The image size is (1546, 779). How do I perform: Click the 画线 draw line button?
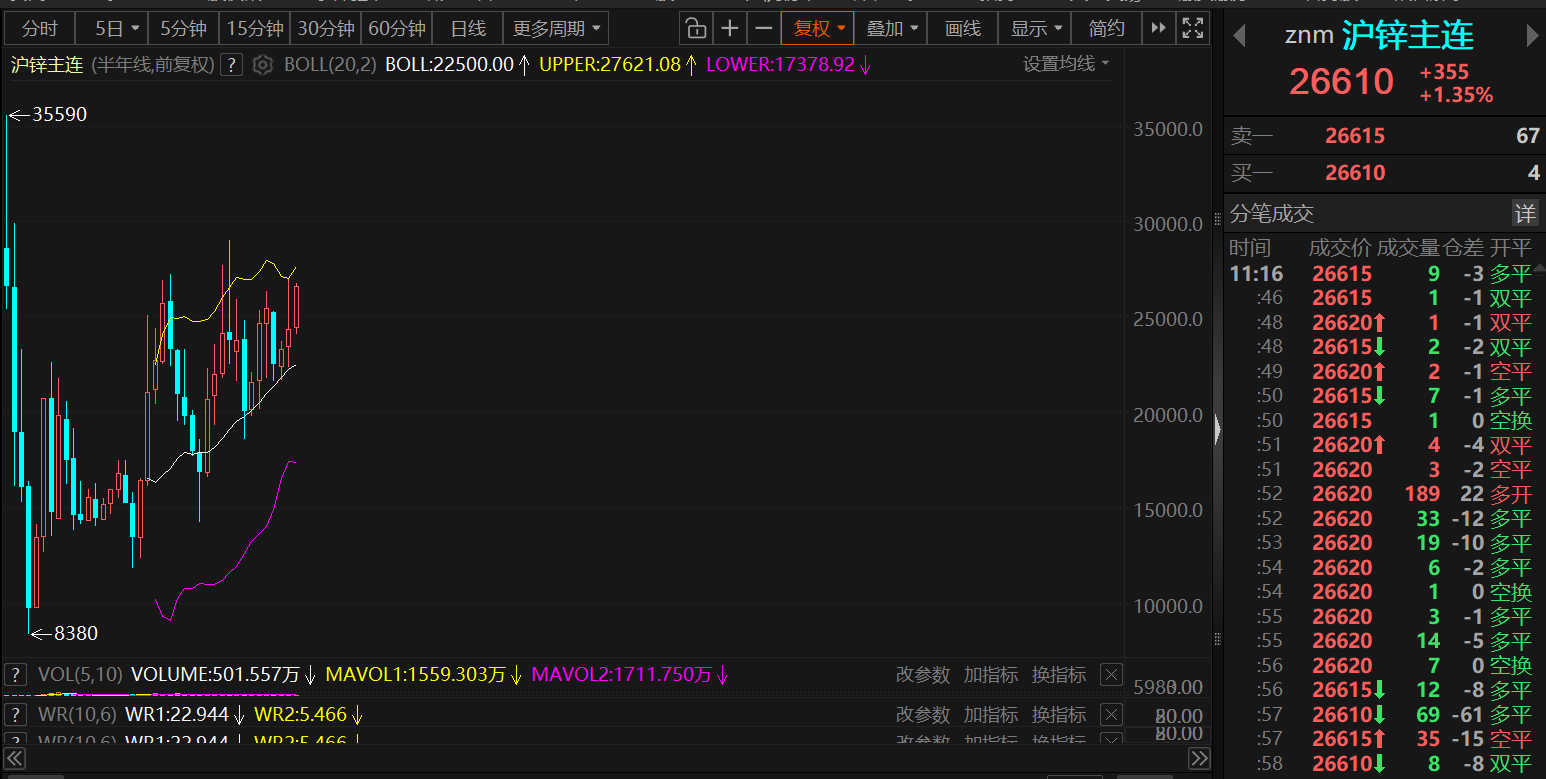pyautogui.click(x=963, y=29)
